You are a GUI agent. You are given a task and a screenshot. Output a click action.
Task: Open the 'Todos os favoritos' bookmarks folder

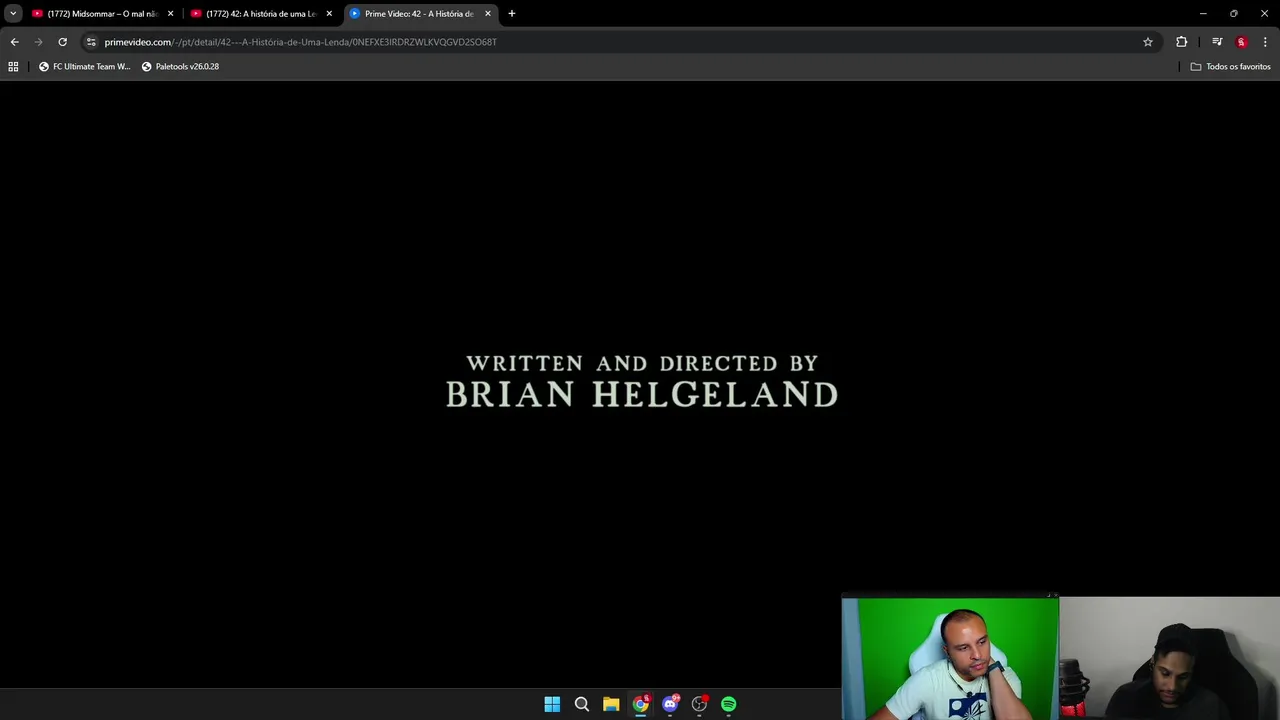(x=1230, y=67)
